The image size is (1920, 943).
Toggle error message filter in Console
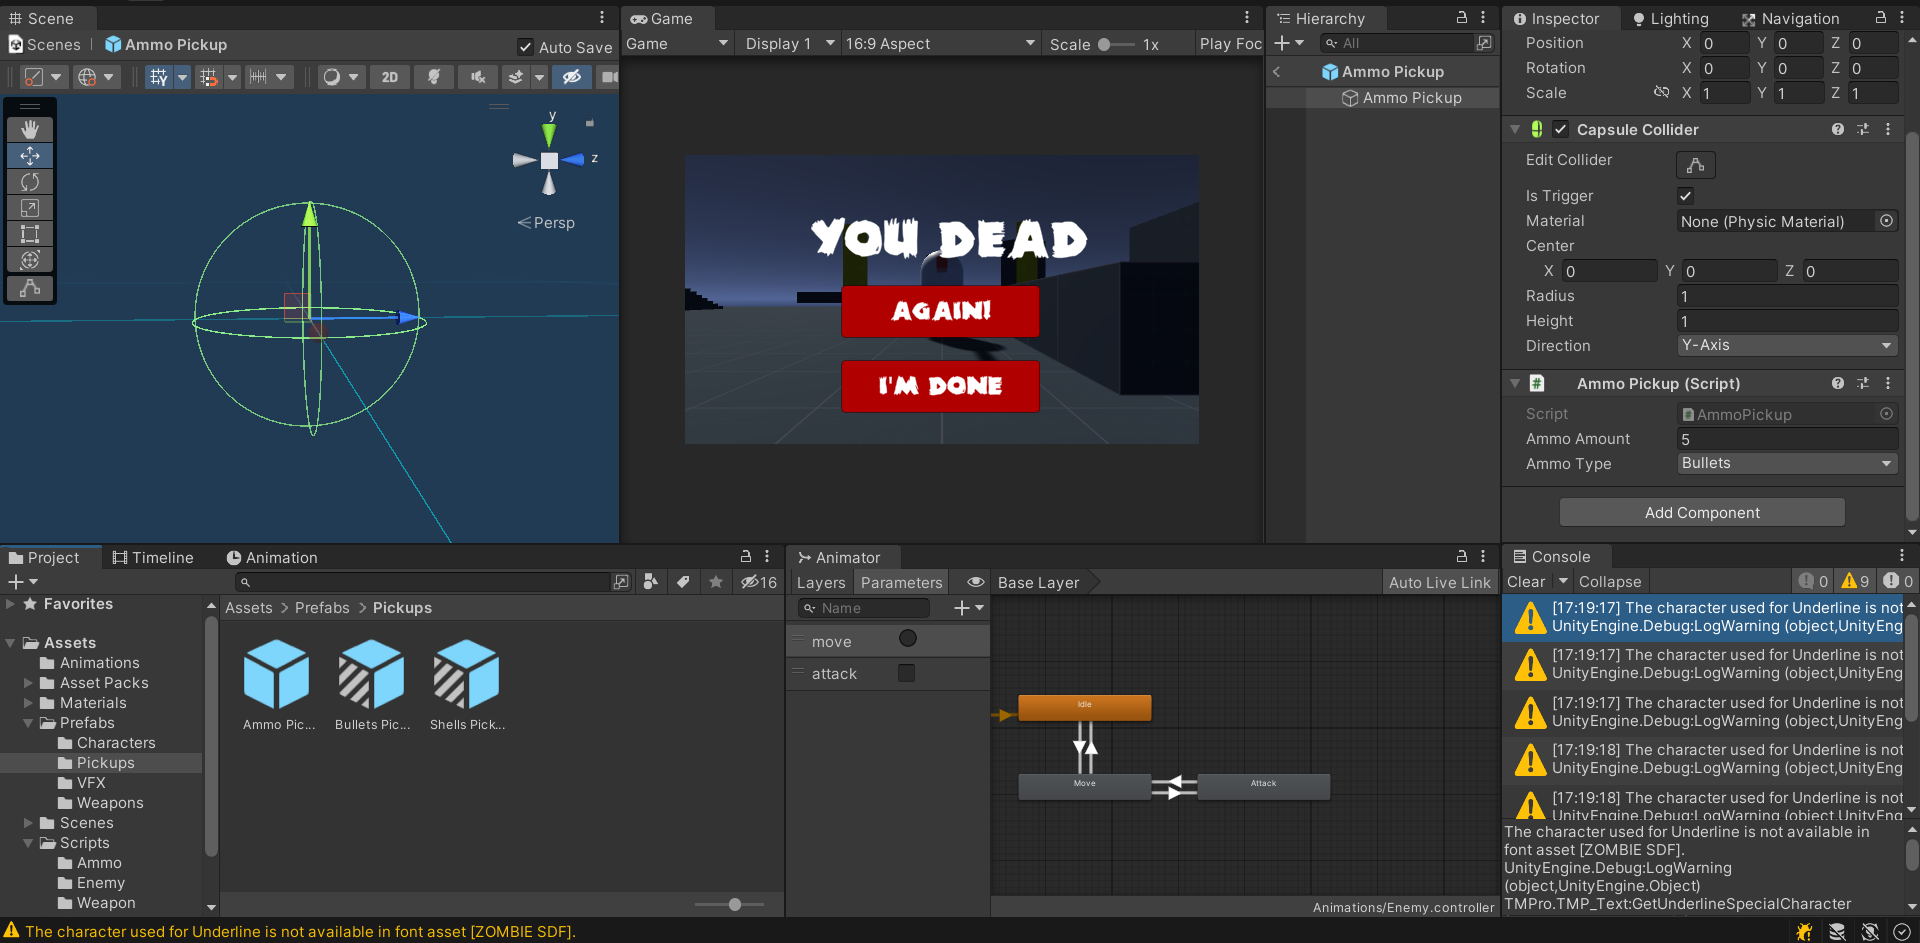coord(1897,582)
